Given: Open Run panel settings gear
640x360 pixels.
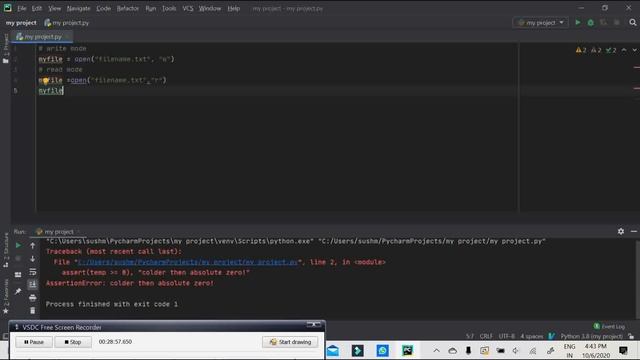Looking at the screenshot, I should pos(621,231).
